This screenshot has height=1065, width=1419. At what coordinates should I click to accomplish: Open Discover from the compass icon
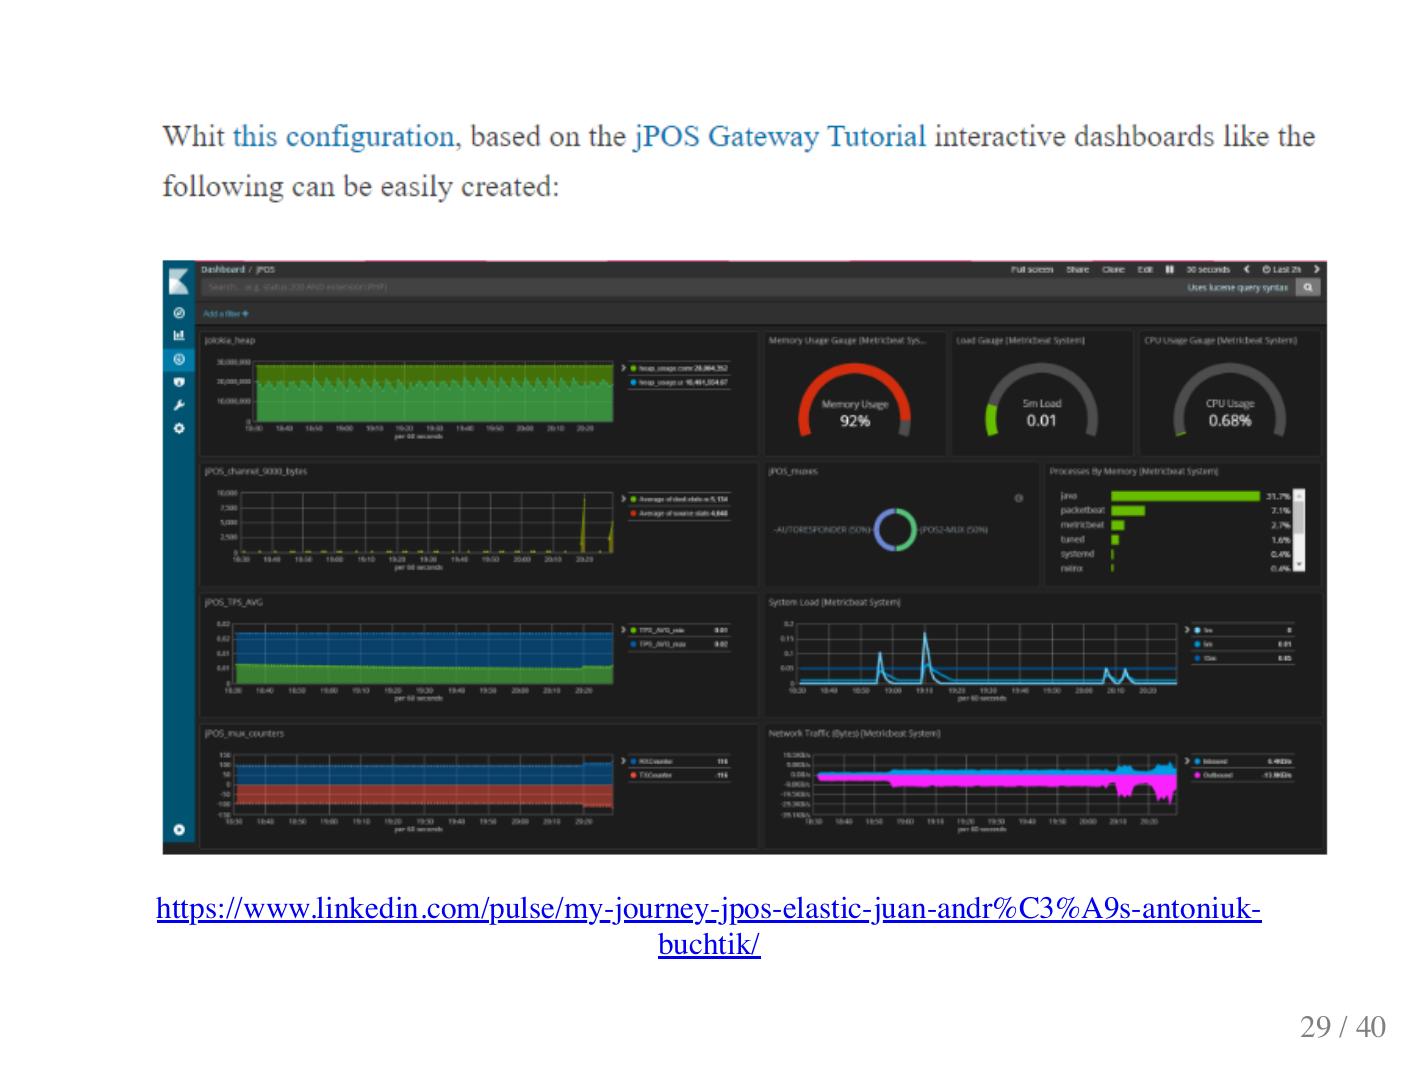[x=179, y=313]
